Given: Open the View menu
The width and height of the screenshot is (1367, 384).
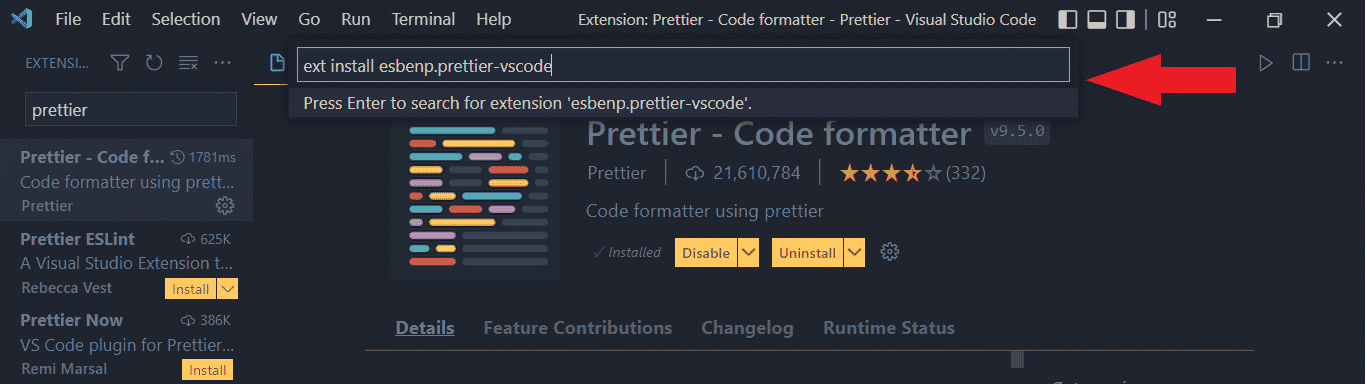Looking at the screenshot, I should click(260, 19).
